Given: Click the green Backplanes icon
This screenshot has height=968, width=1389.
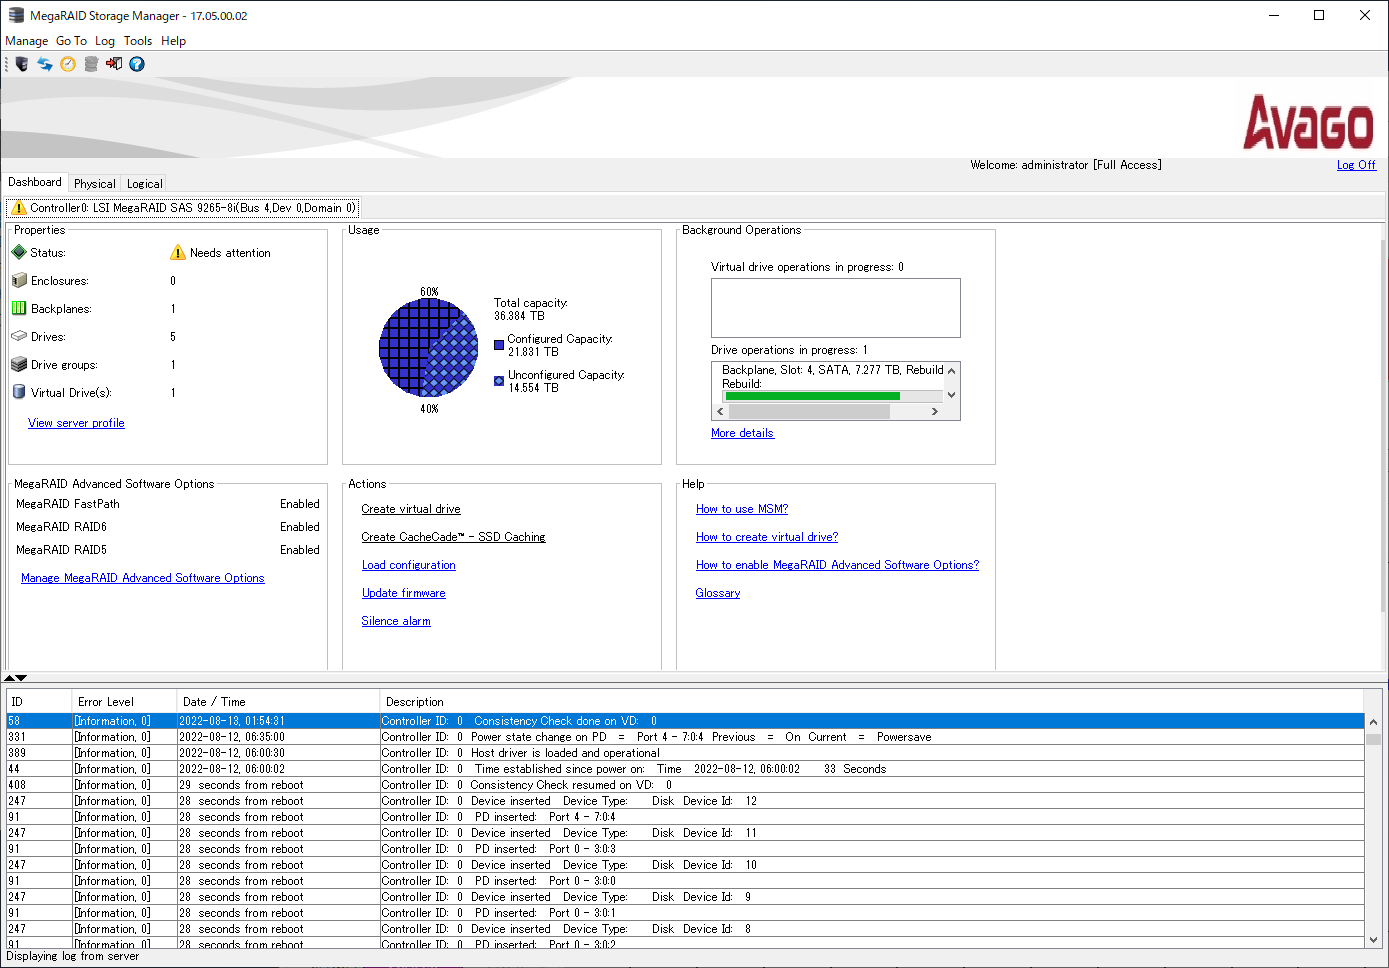Looking at the screenshot, I should tap(19, 308).
